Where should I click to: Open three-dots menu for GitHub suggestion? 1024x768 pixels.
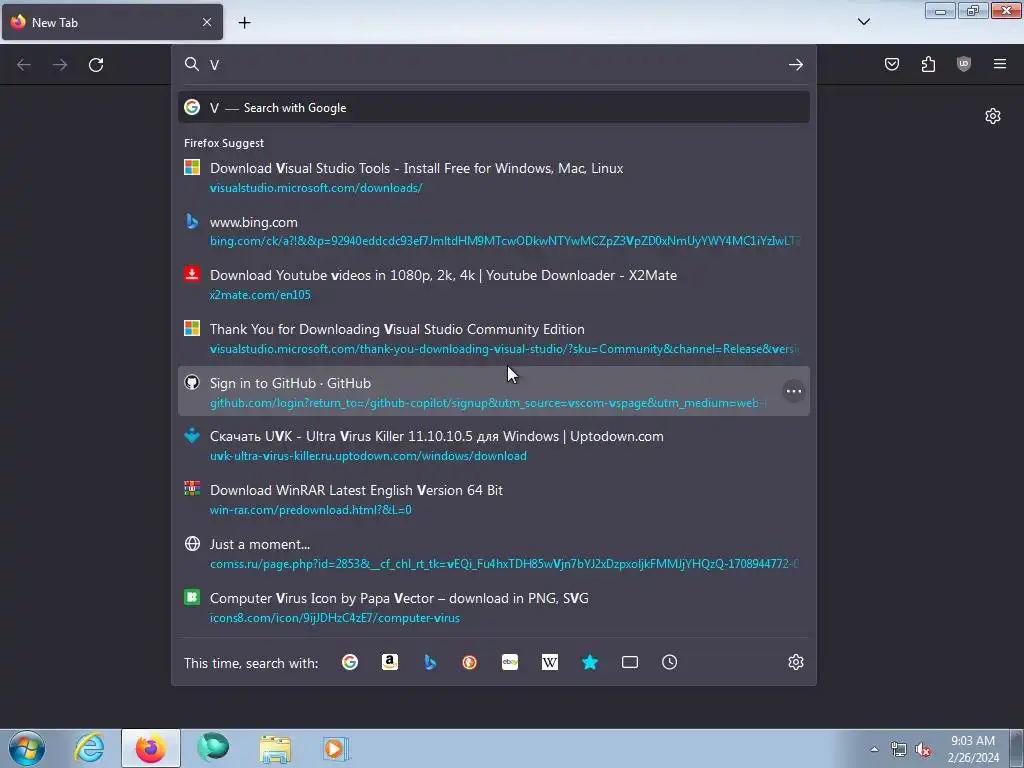pyautogui.click(x=793, y=391)
